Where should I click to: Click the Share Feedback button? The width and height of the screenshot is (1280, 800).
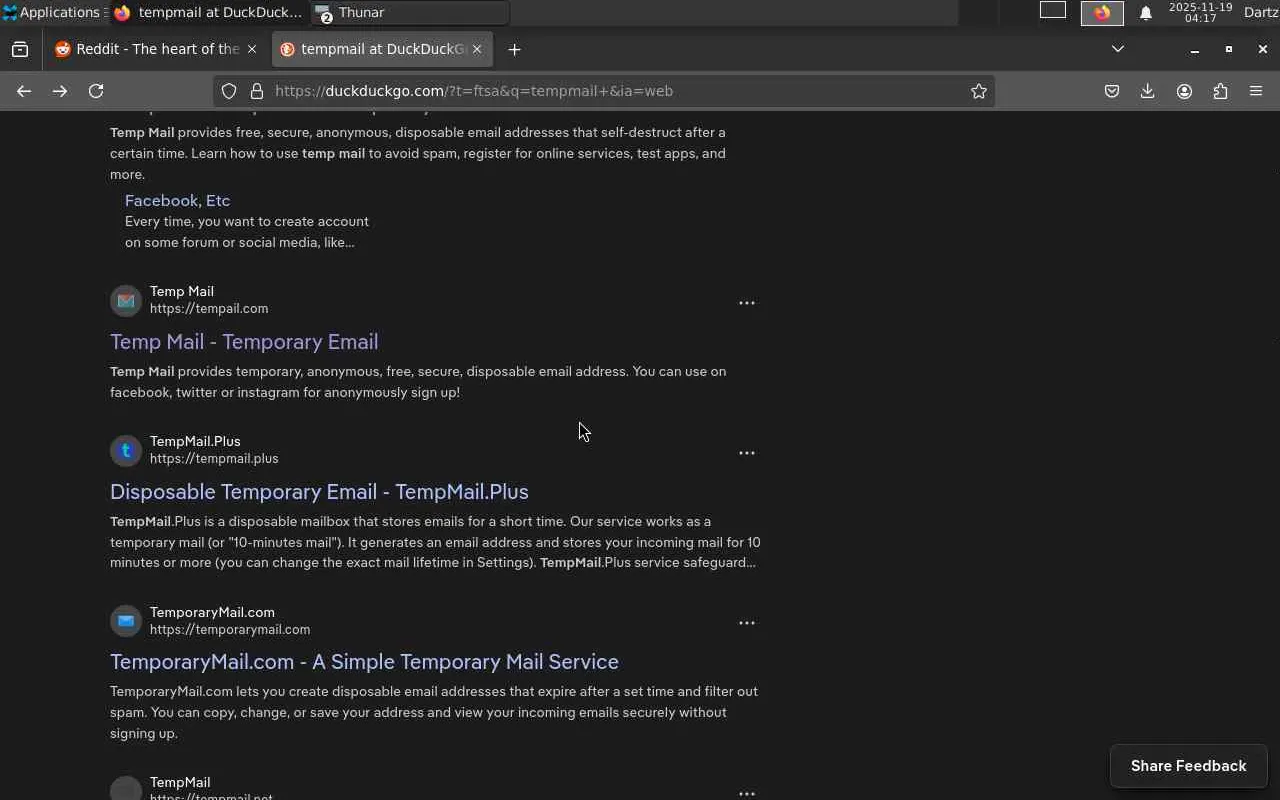point(1189,766)
